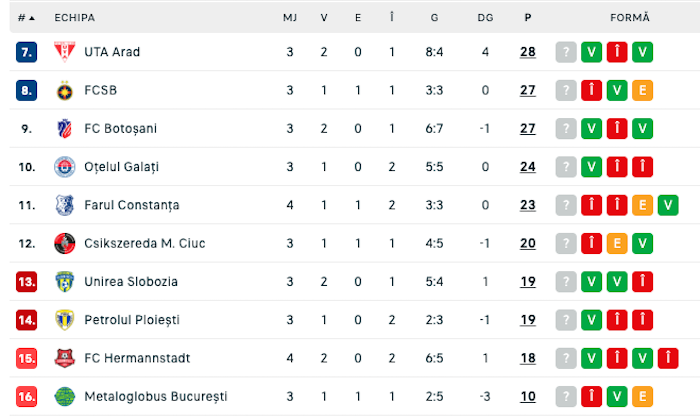The image size is (700, 420).
Task: Click the ECHIPA column header
Action: coord(75,18)
